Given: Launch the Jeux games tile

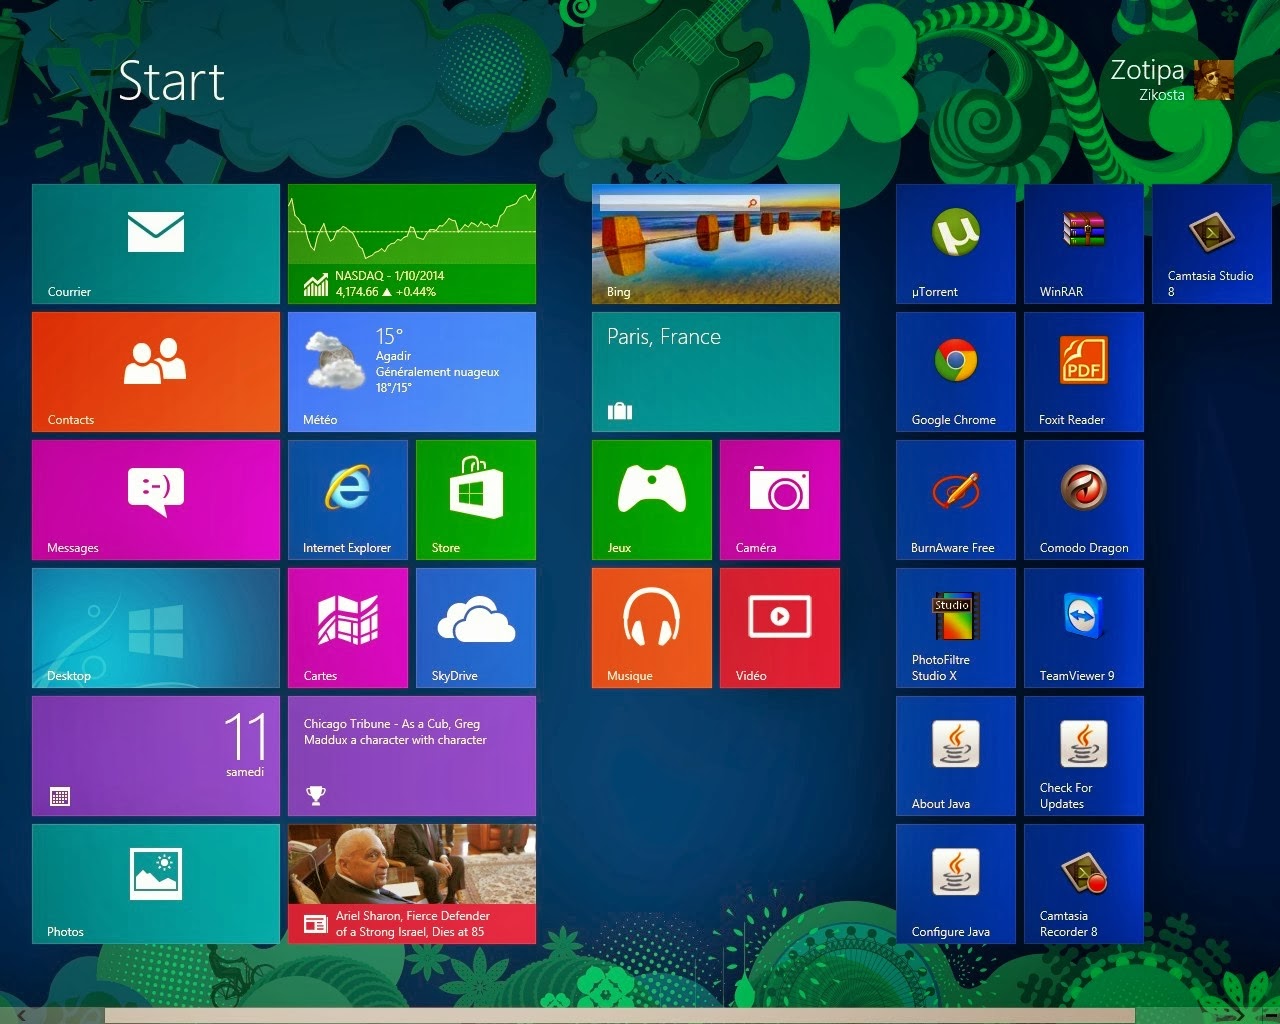Looking at the screenshot, I should point(652,500).
